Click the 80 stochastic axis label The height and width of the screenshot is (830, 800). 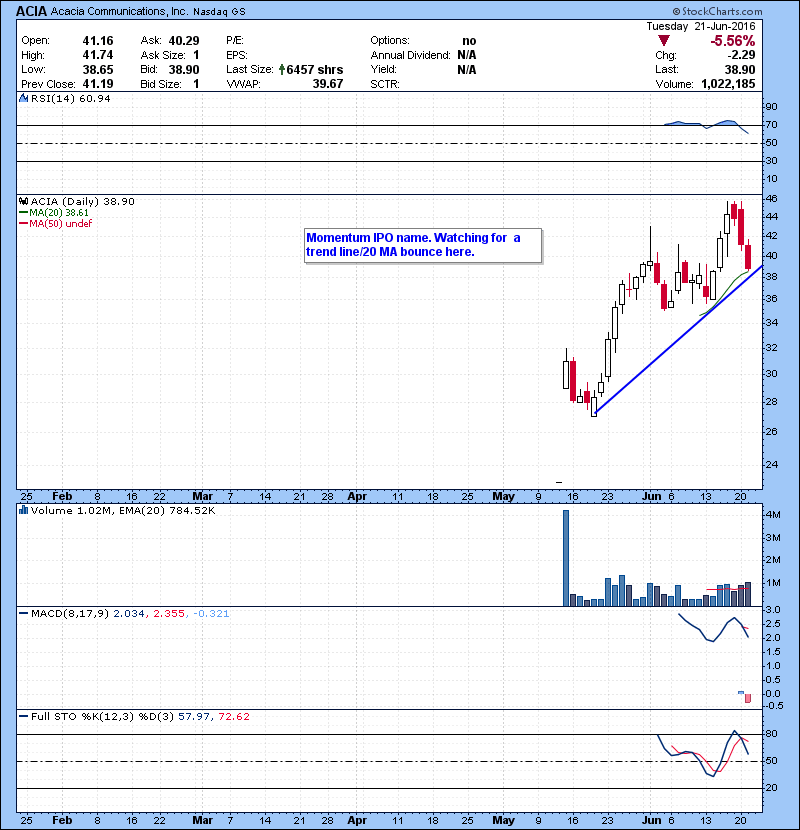click(x=771, y=734)
